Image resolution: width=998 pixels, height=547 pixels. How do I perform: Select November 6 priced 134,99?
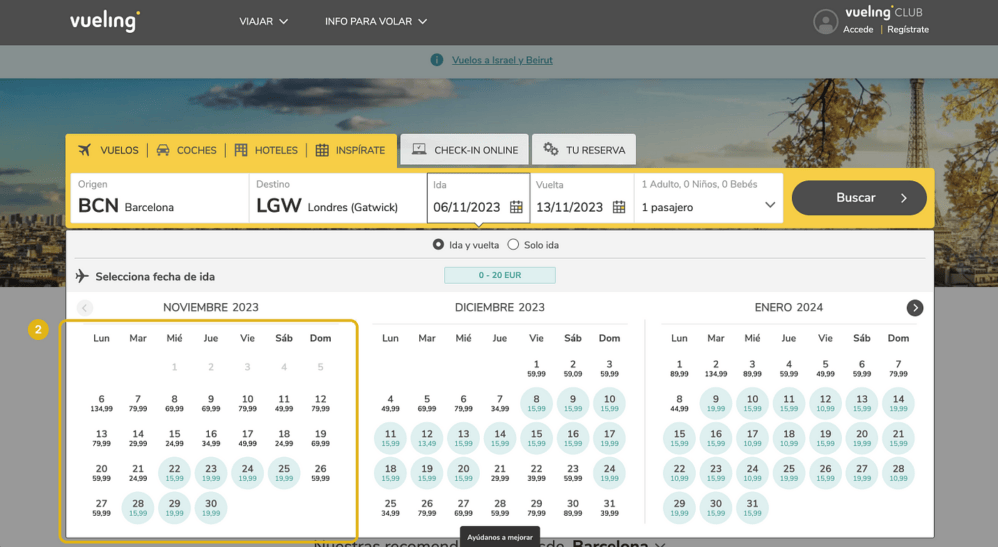coord(101,403)
